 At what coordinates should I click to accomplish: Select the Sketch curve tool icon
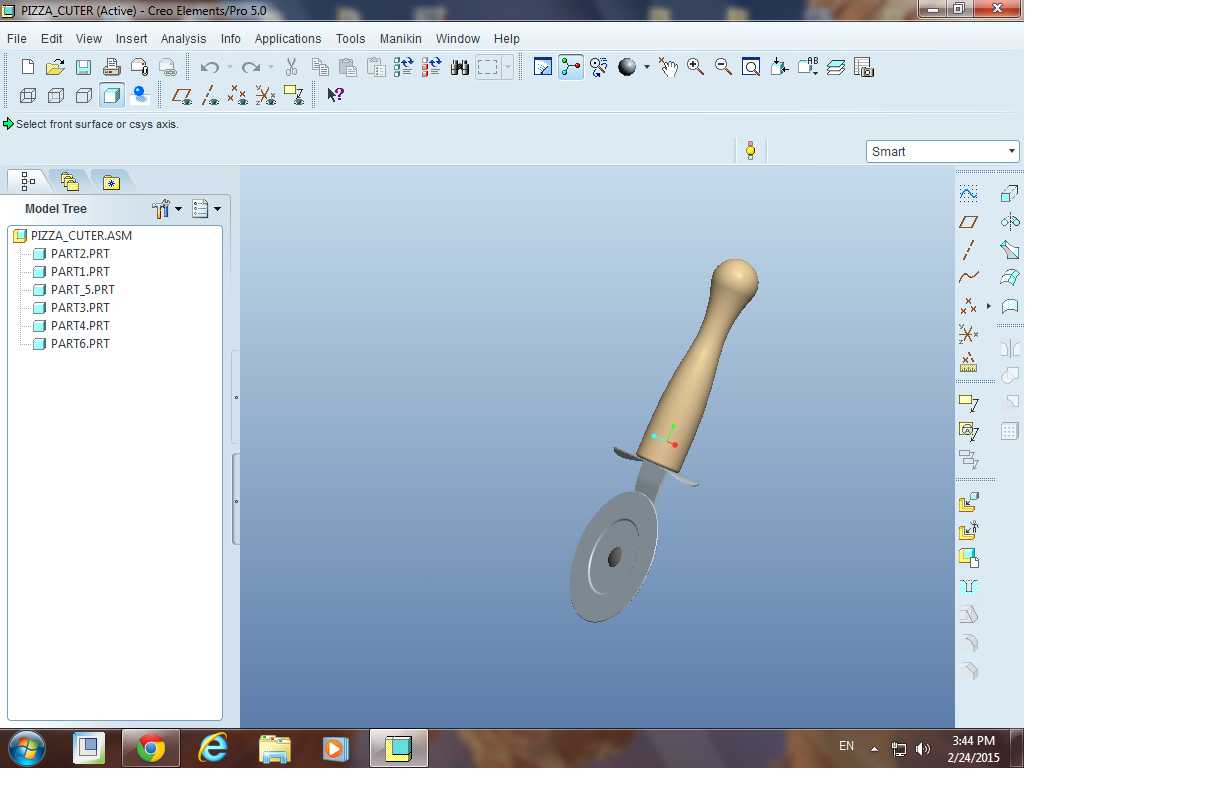click(x=968, y=193)
